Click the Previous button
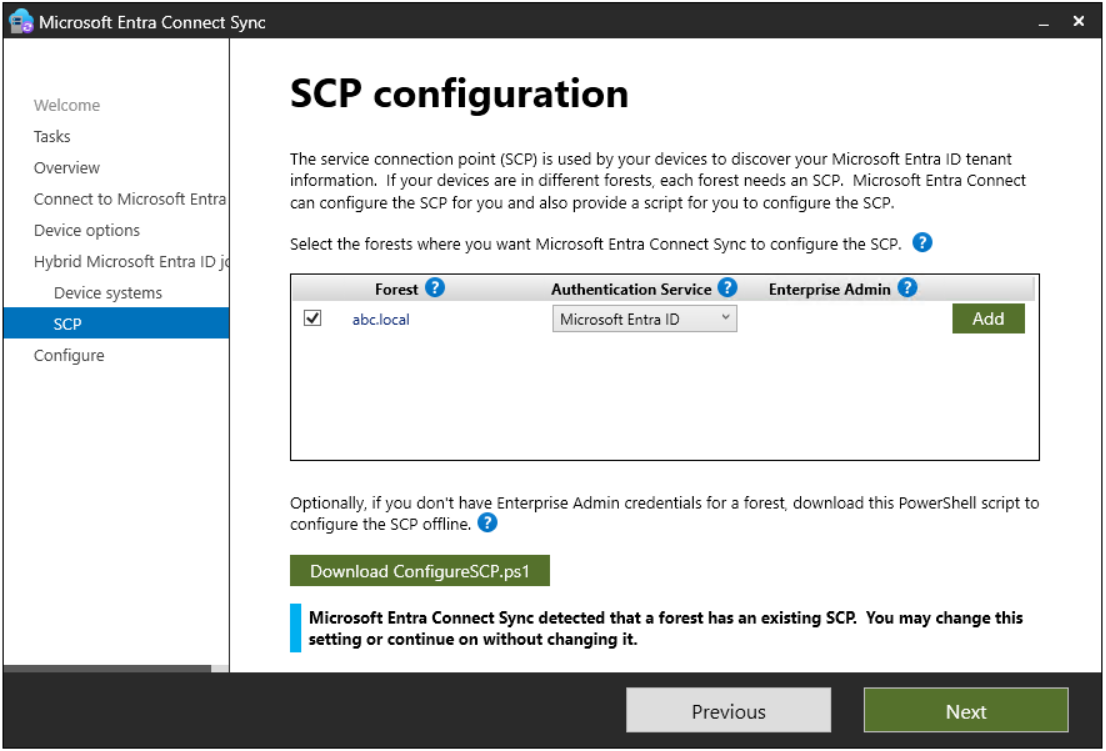The width and height of the screenshot is (1106, 751). click(x=729, y=711)
